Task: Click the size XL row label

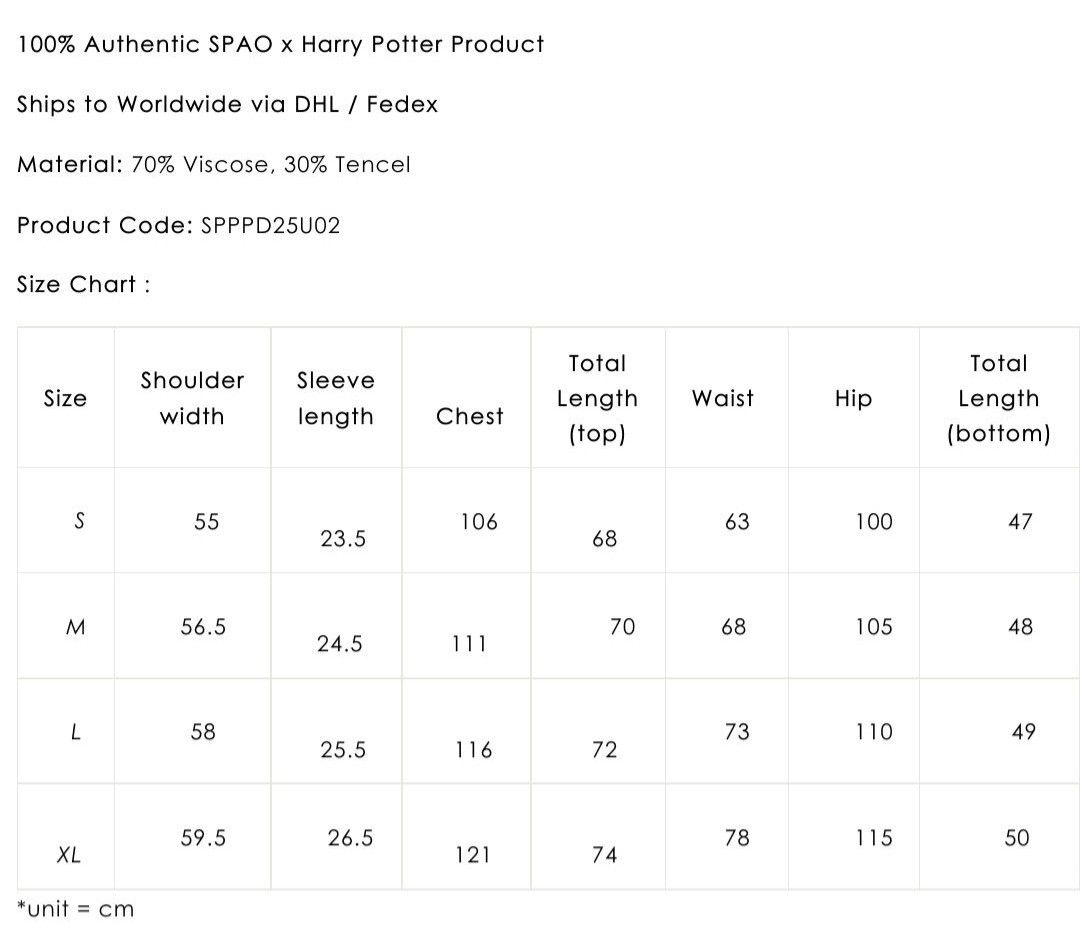Action: click(69, 854)
